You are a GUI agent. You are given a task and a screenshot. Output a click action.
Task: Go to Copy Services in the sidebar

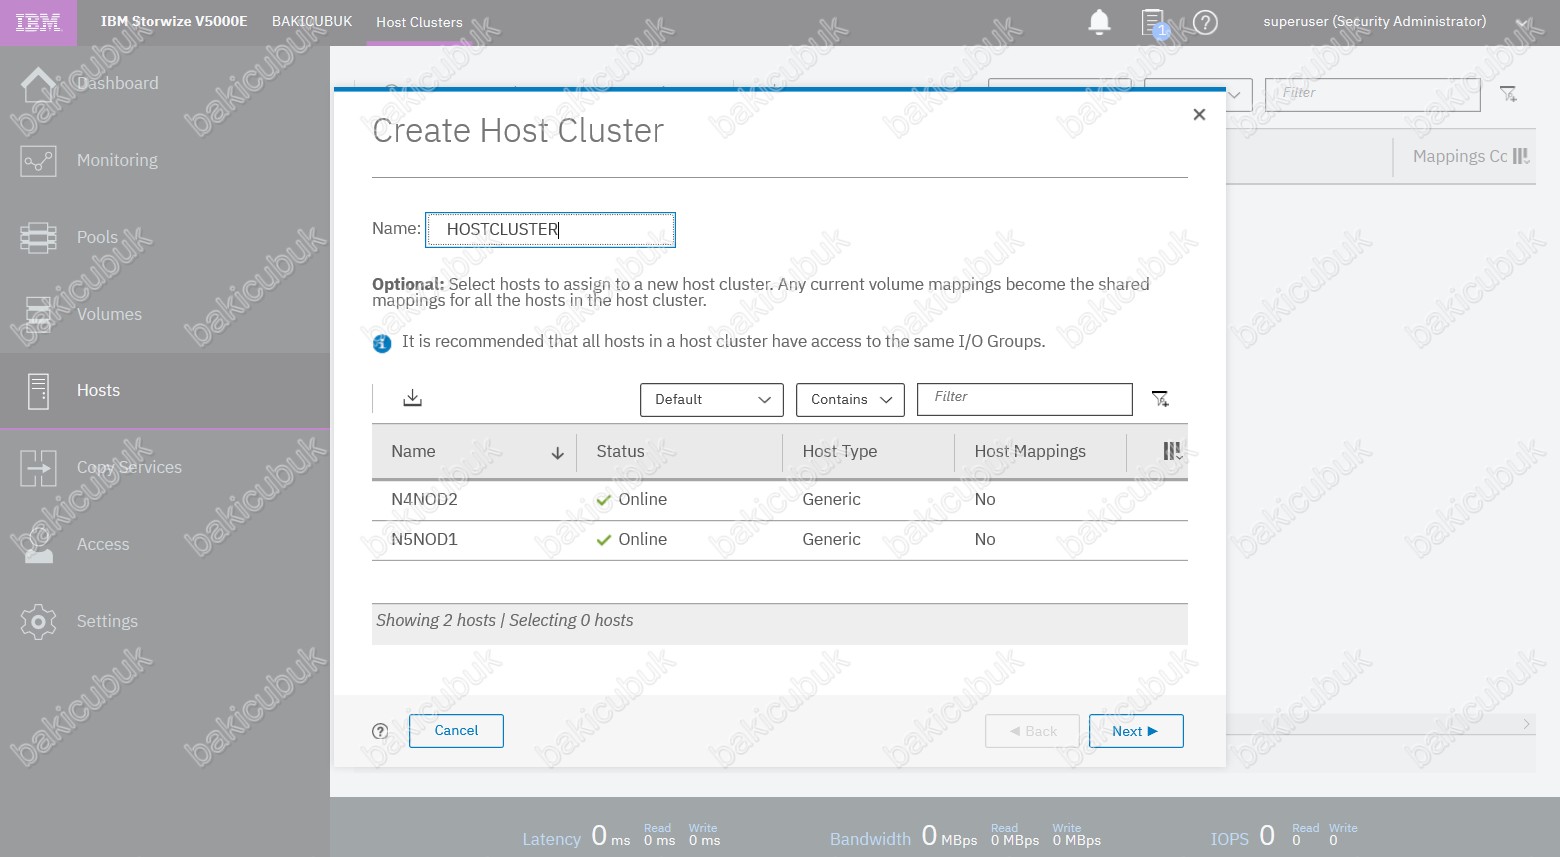point(129,467)
